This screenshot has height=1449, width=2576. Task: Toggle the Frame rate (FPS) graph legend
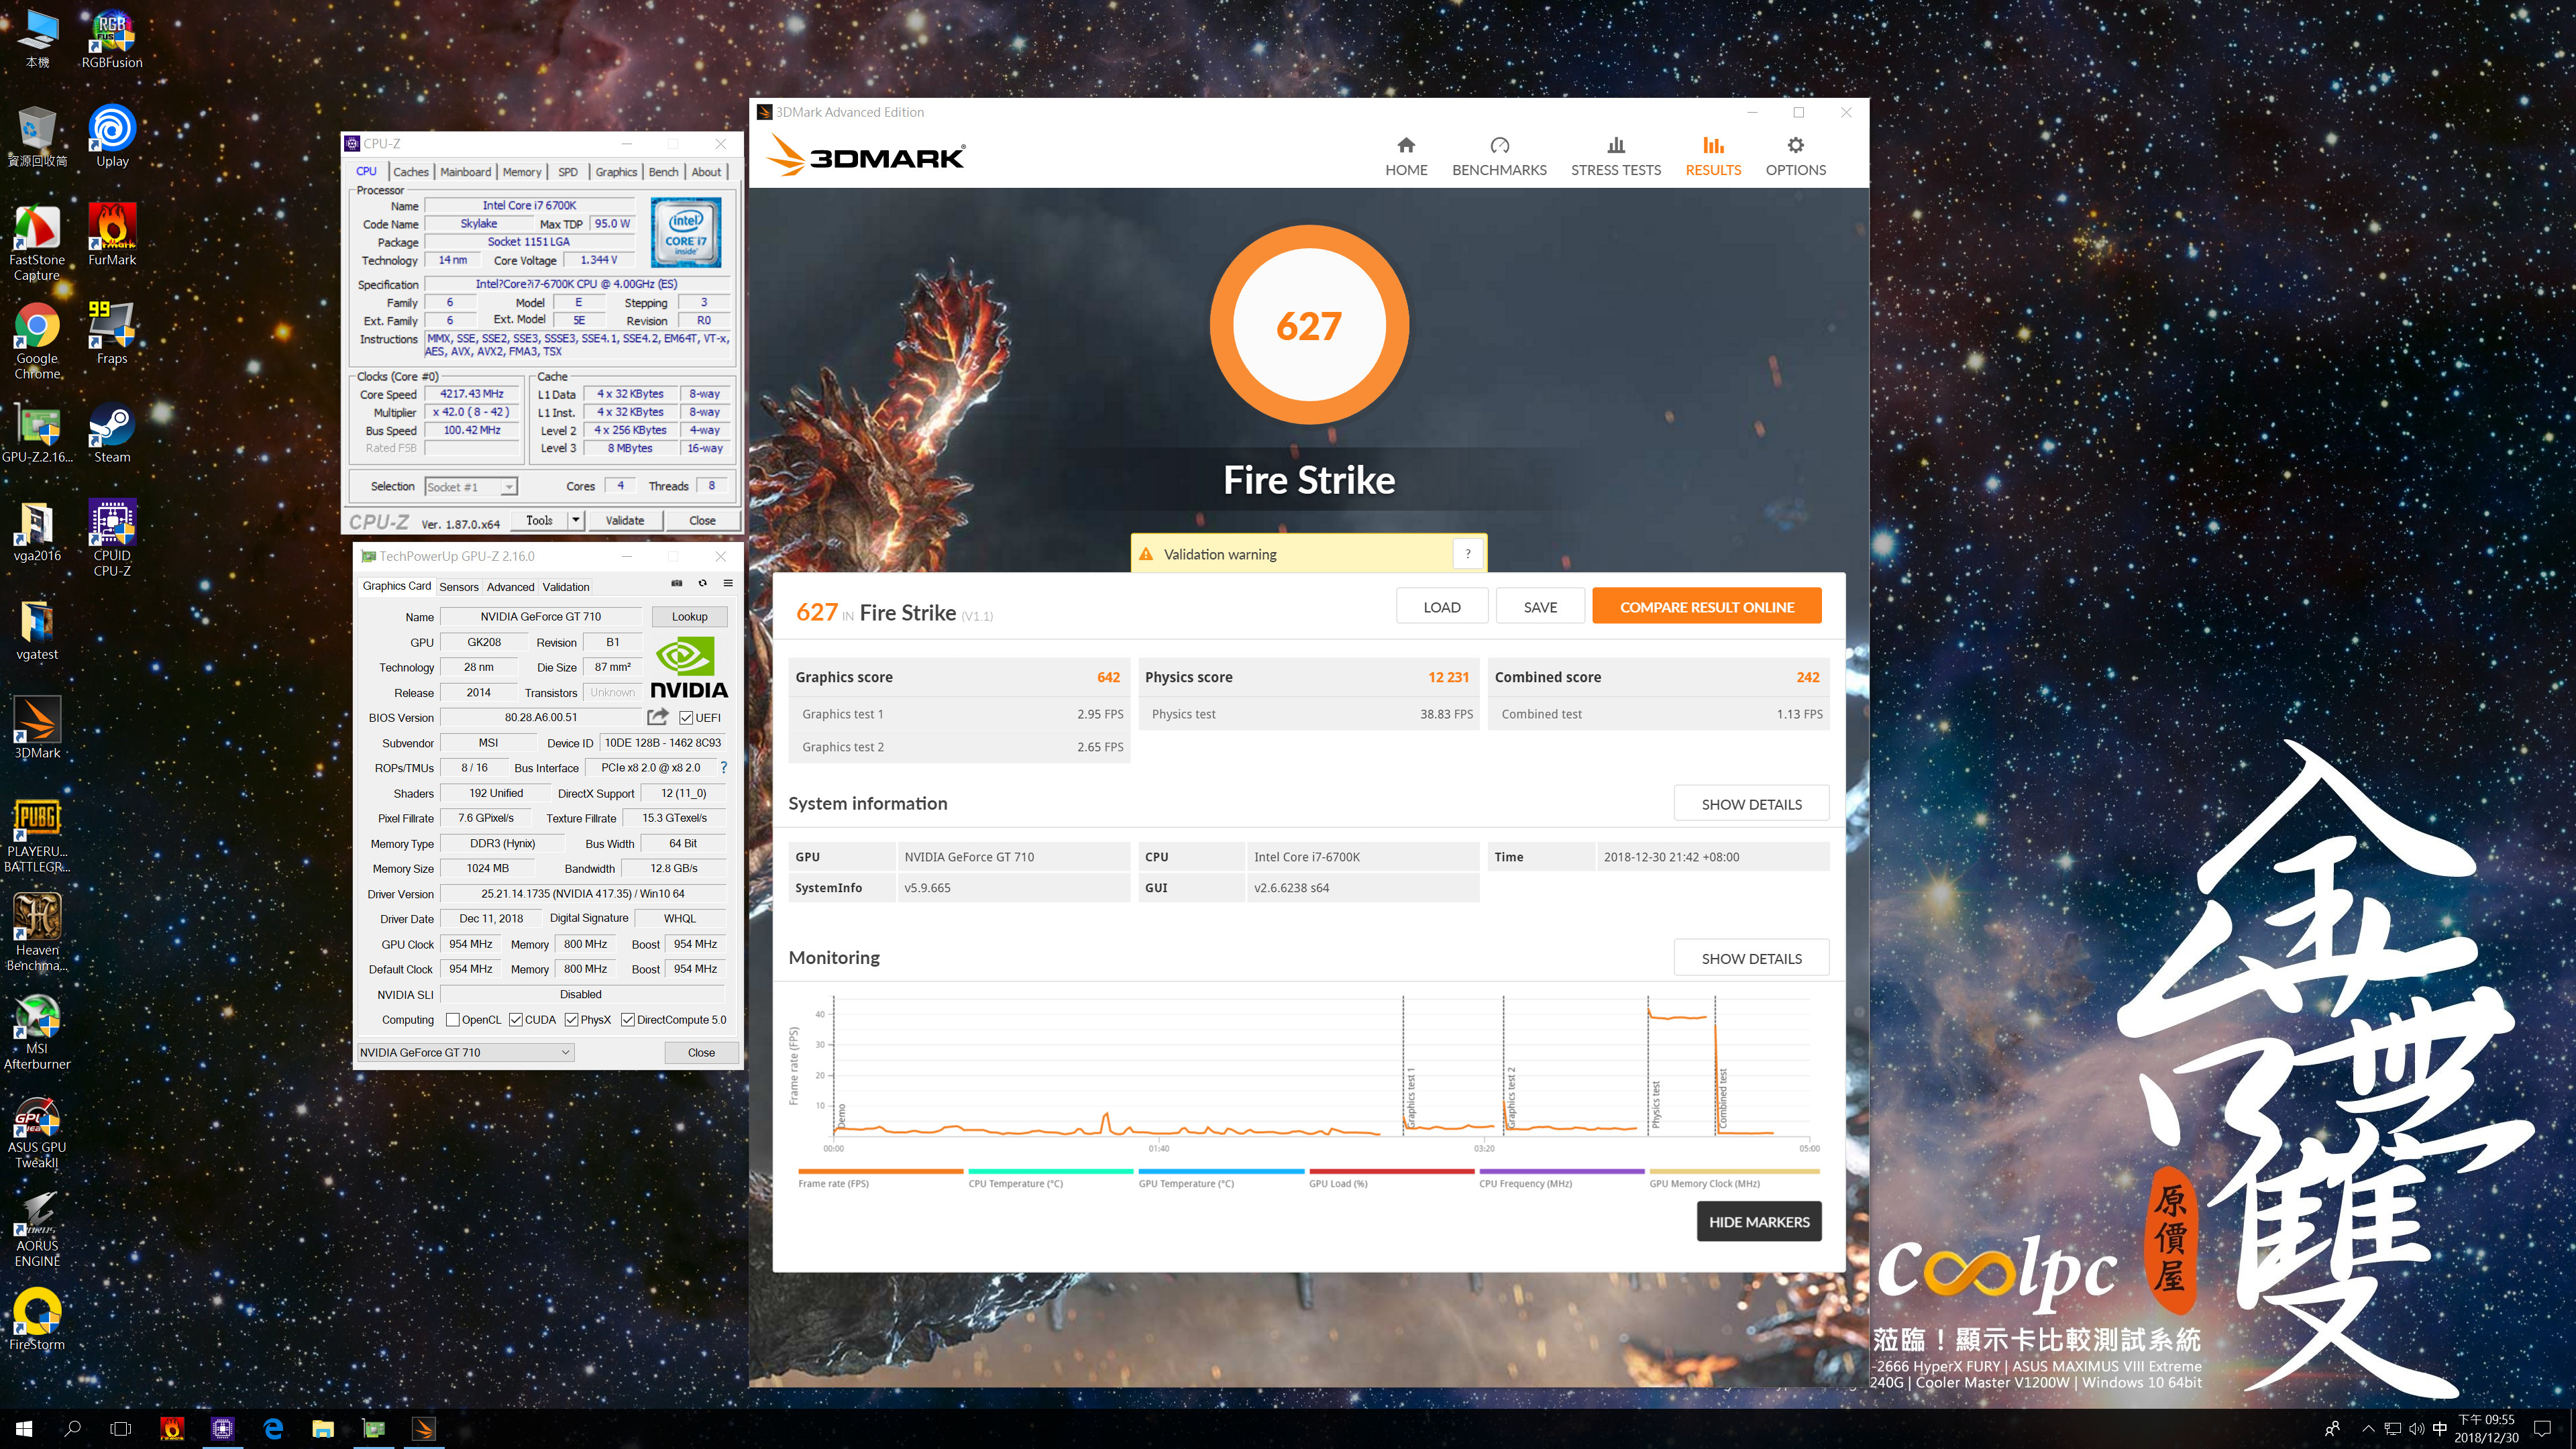(880, 1178)
